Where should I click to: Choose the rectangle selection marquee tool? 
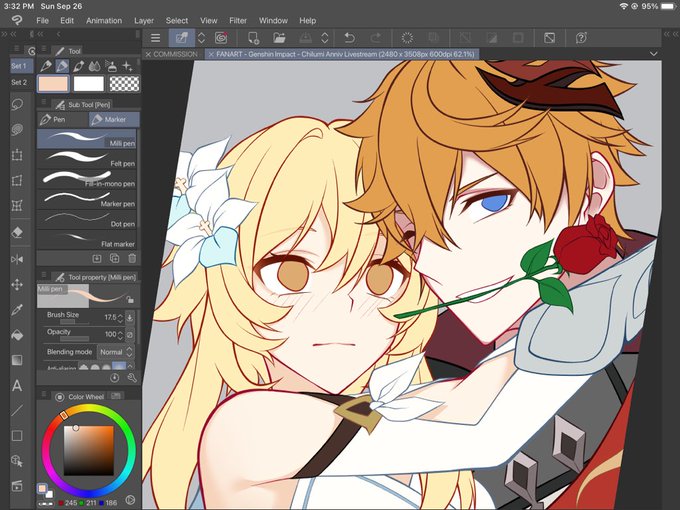tap(17, 155)
